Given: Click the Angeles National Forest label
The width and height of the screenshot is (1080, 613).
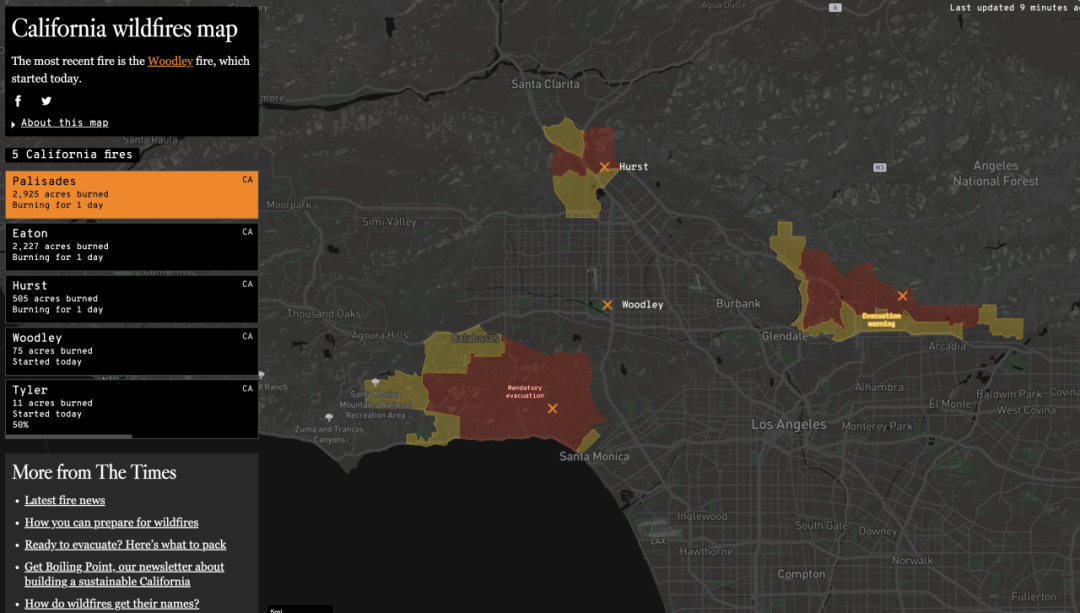Looking at the screenshot, I should coord(996,174).
